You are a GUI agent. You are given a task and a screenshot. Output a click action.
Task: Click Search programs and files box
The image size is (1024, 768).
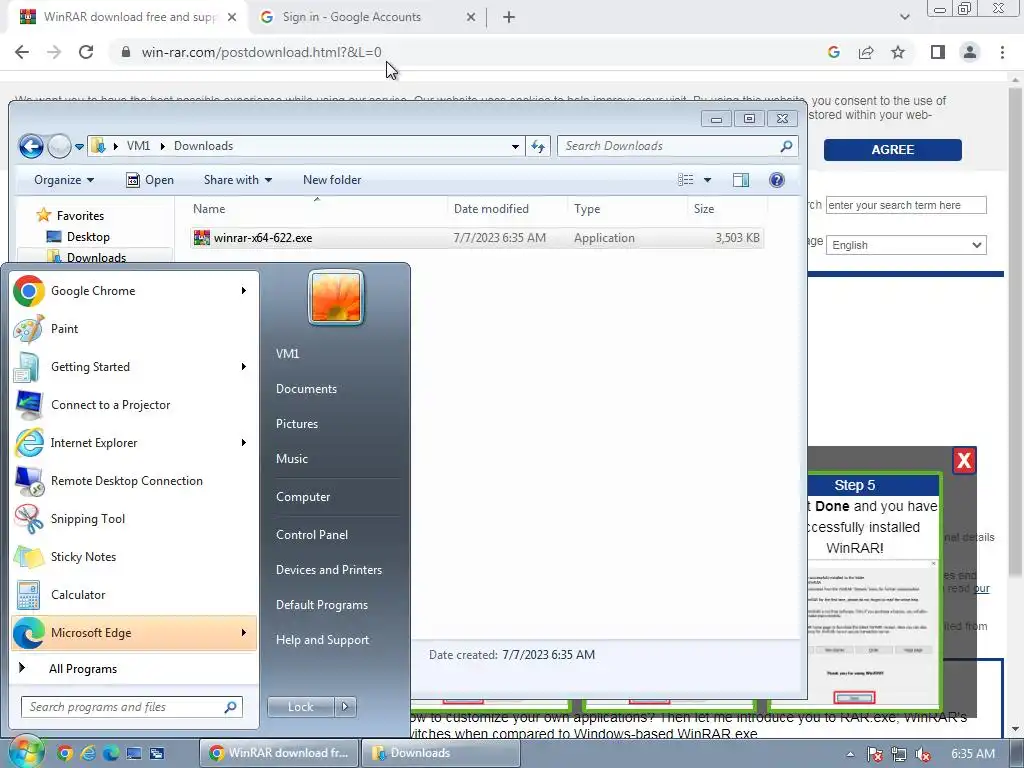coord(132,707)
